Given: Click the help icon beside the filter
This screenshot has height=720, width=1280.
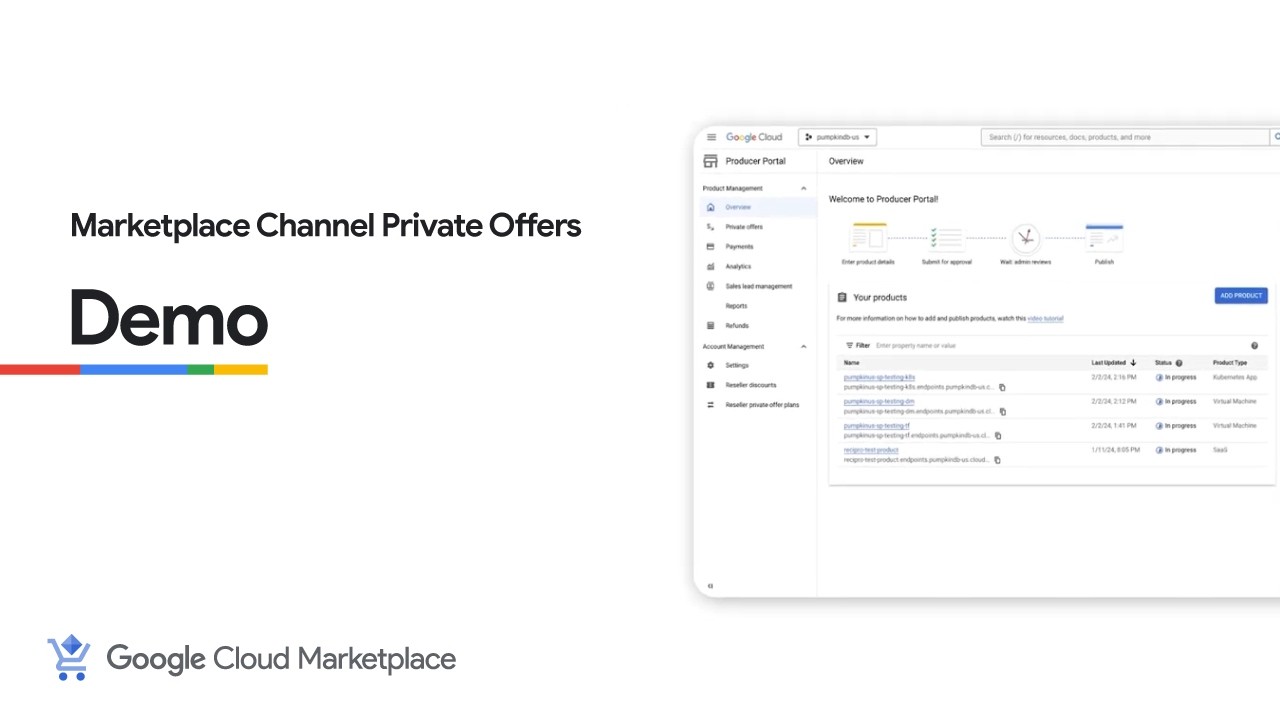Looking at the screenshot, I should 1254,345.
